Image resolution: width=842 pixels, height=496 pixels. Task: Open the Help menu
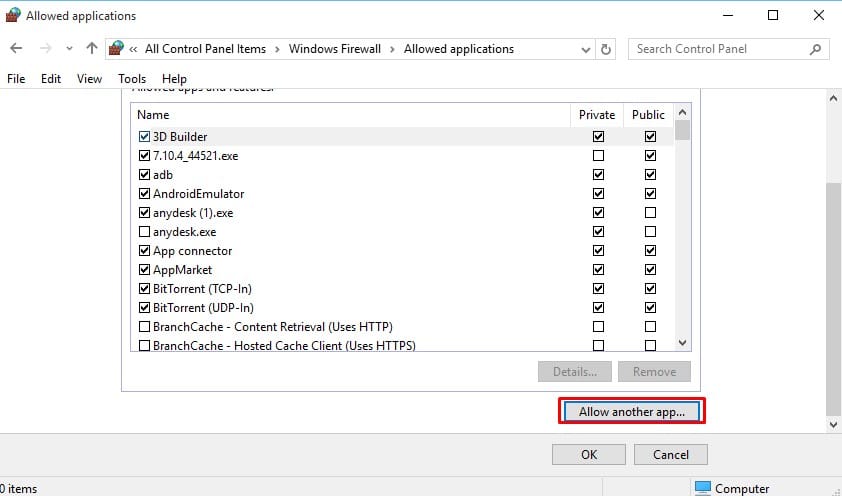click(x=174, y=79)
